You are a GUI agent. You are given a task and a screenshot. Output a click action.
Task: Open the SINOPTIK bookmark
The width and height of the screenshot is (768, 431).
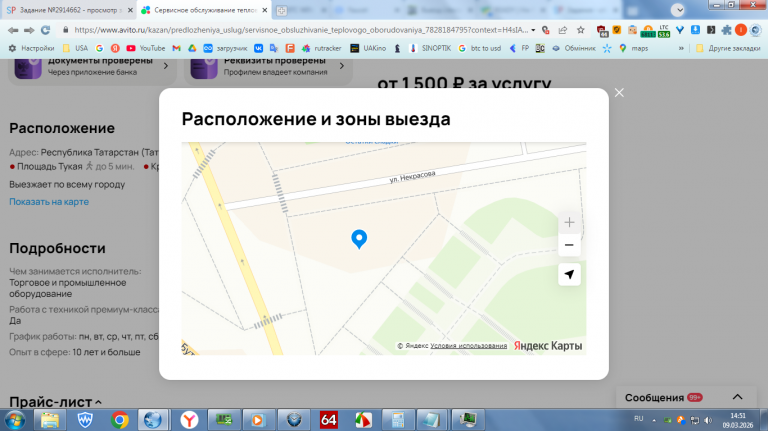click(x=431, y=48)
